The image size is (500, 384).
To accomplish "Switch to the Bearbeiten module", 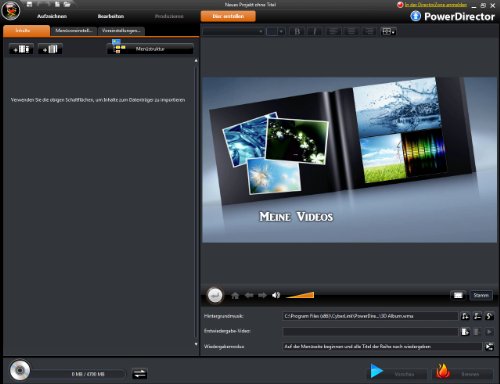I will coord(111,16).
